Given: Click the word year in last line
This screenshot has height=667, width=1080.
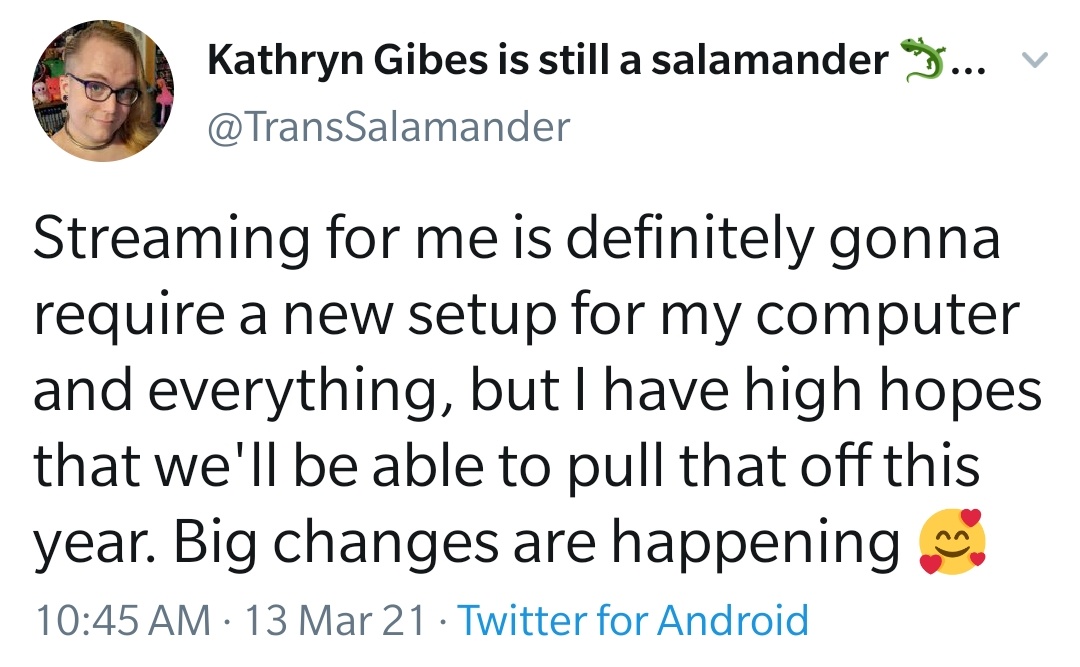Looking at the screenshot, I should point(92,544).
